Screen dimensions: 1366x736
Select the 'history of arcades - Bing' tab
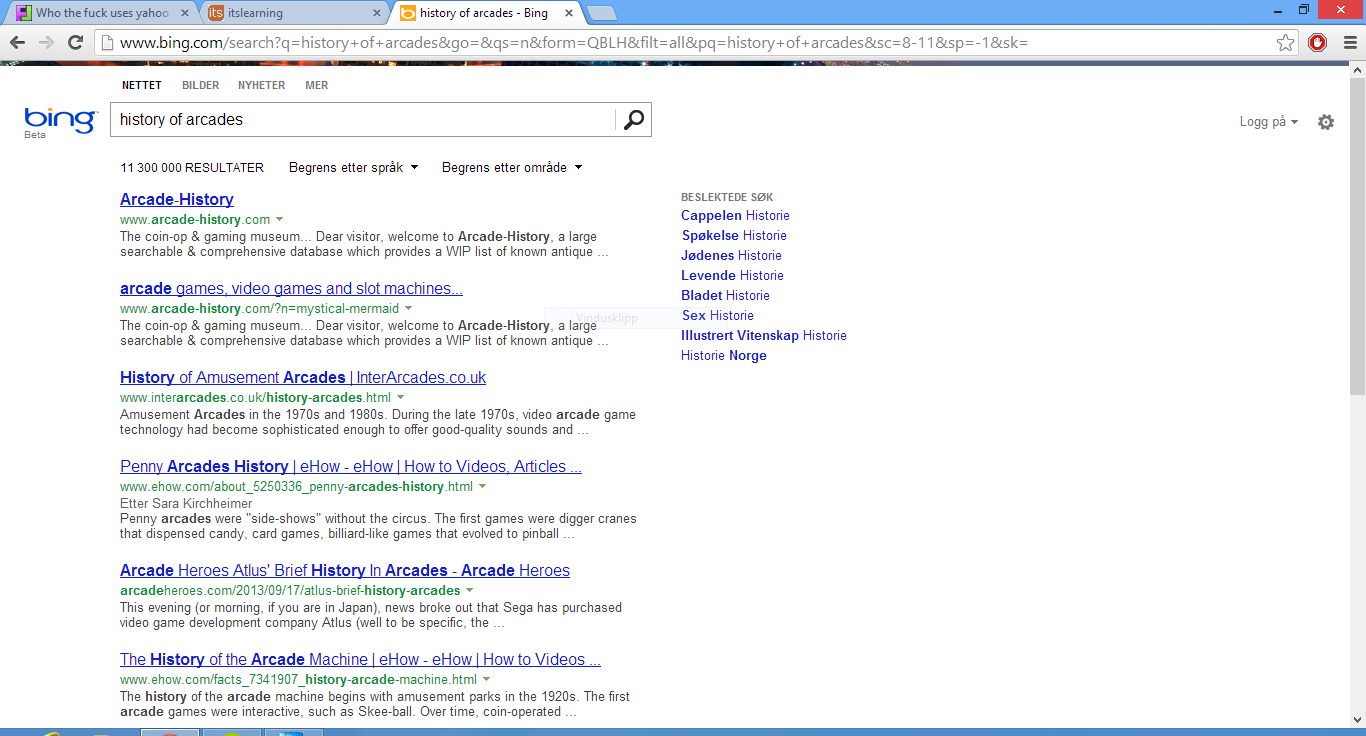click(486, 13)
